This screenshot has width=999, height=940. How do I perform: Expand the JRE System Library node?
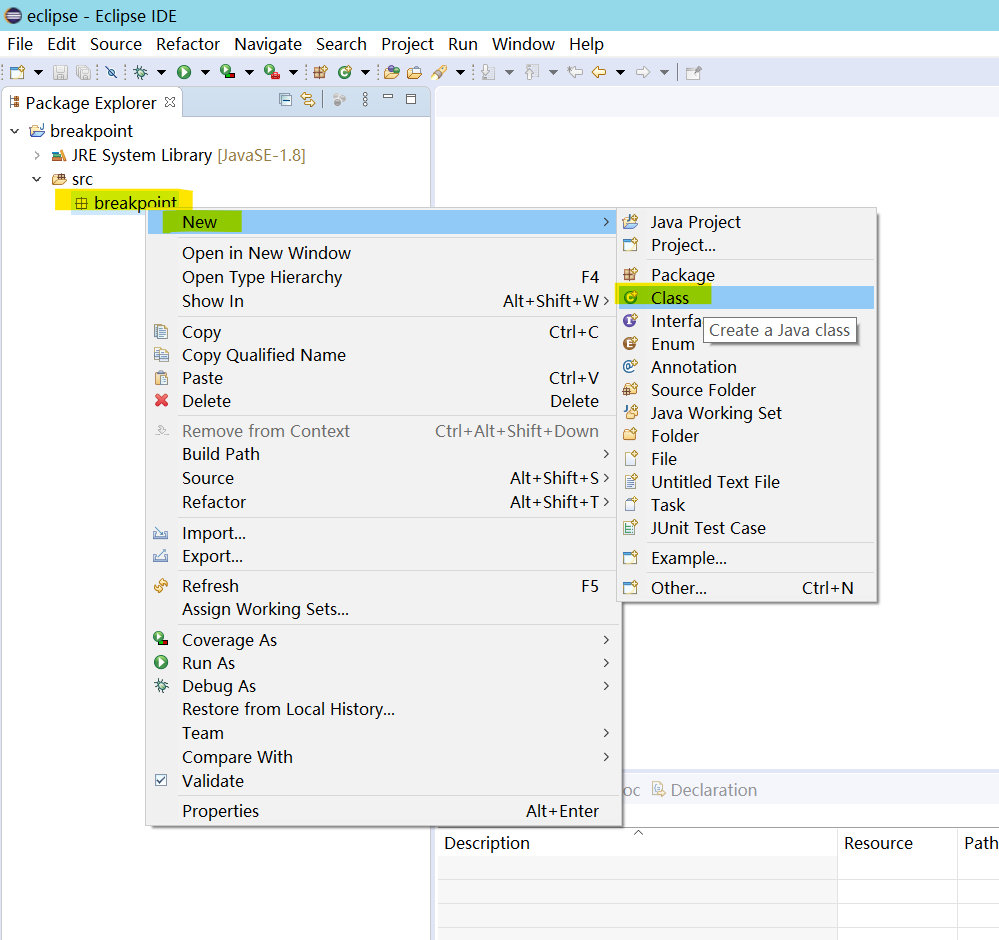(x=37, y=155)
